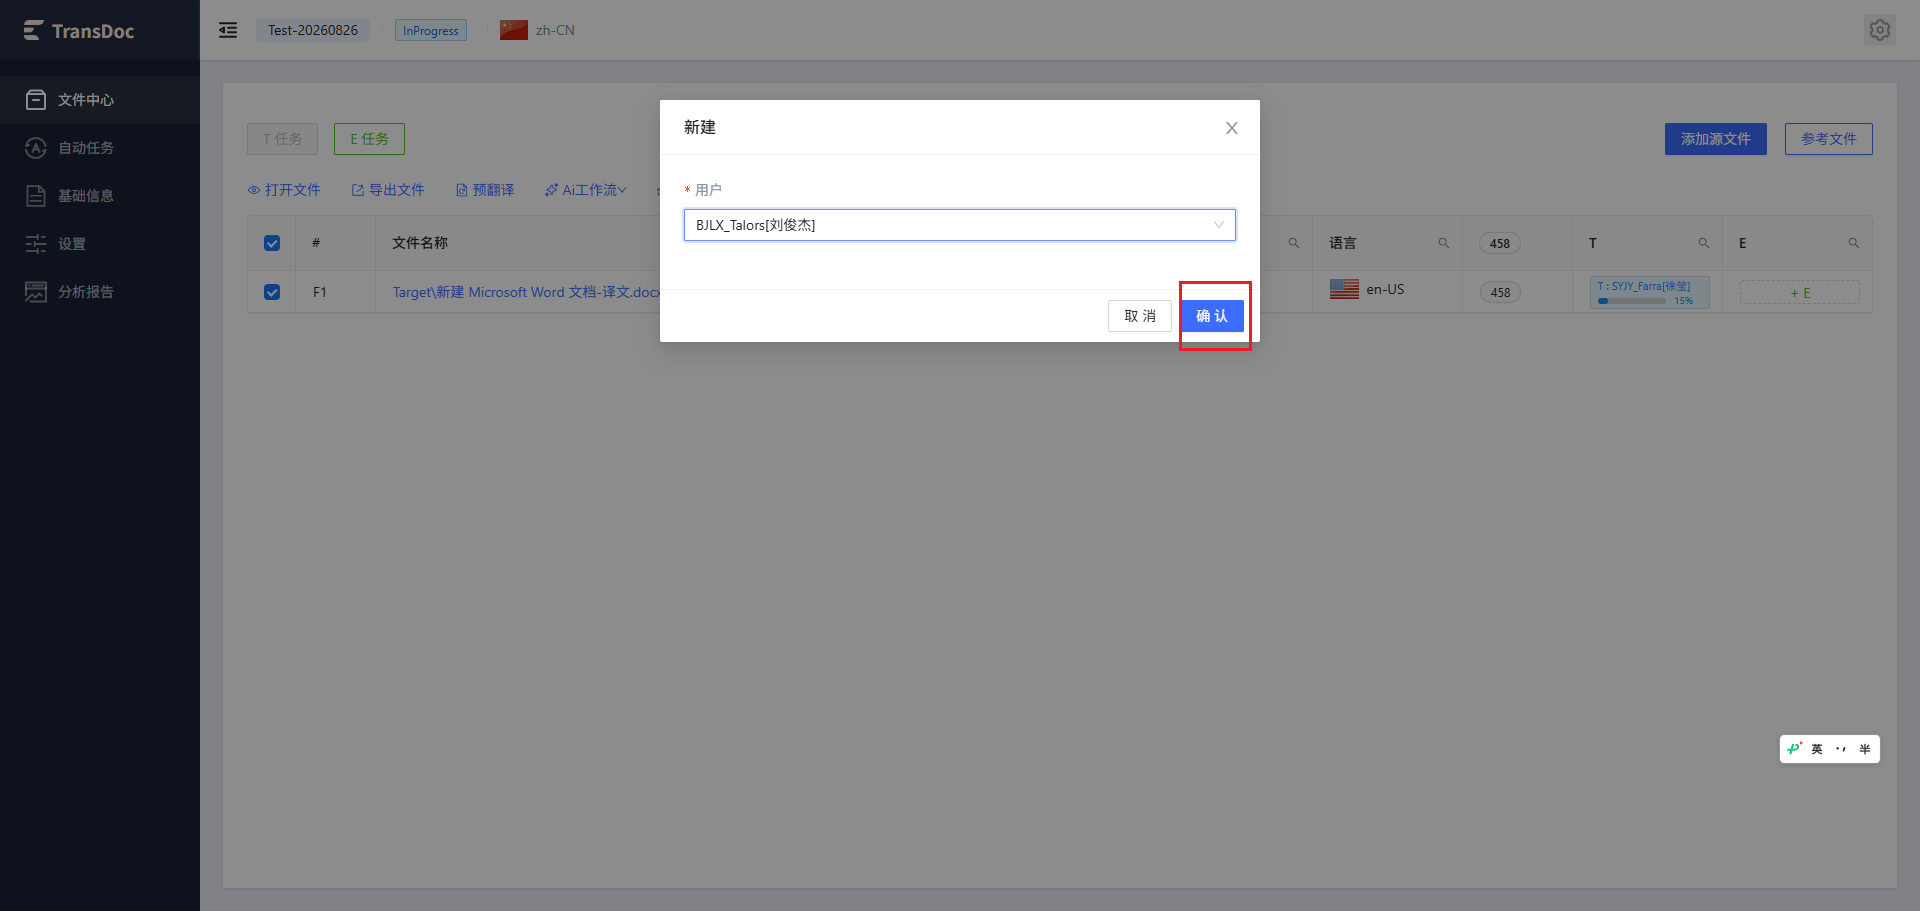
Task: Click 取消 button in dialog
Action: (1140, 316)
